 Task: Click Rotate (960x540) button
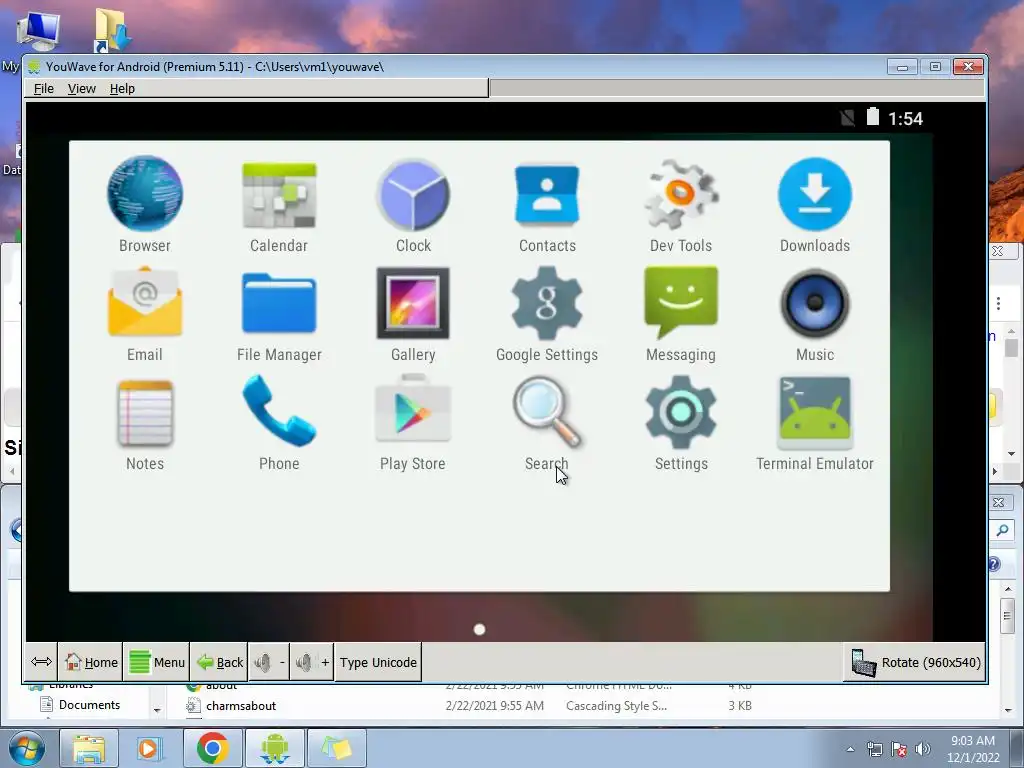[915, 662]
